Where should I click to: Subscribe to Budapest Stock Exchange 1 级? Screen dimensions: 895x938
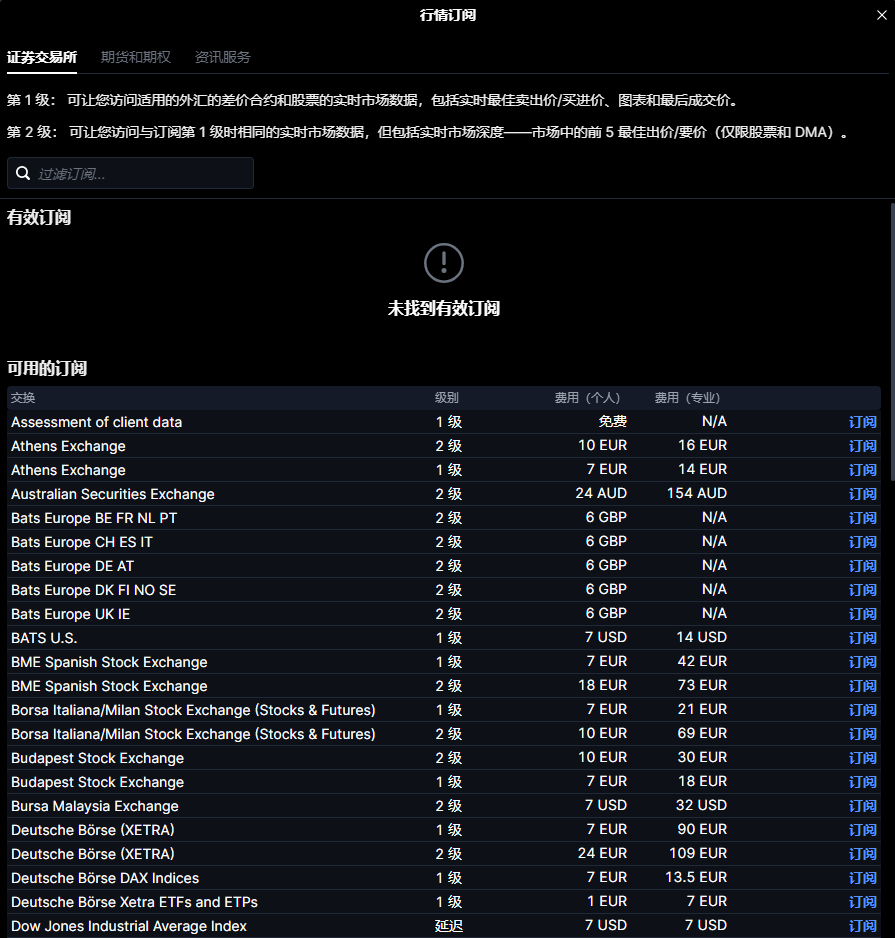coord(863,782)
